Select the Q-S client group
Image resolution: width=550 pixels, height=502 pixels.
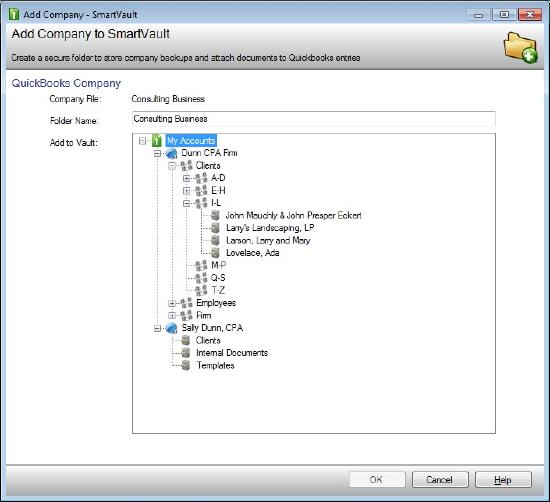pyautogui.click(x=218, y=278)
